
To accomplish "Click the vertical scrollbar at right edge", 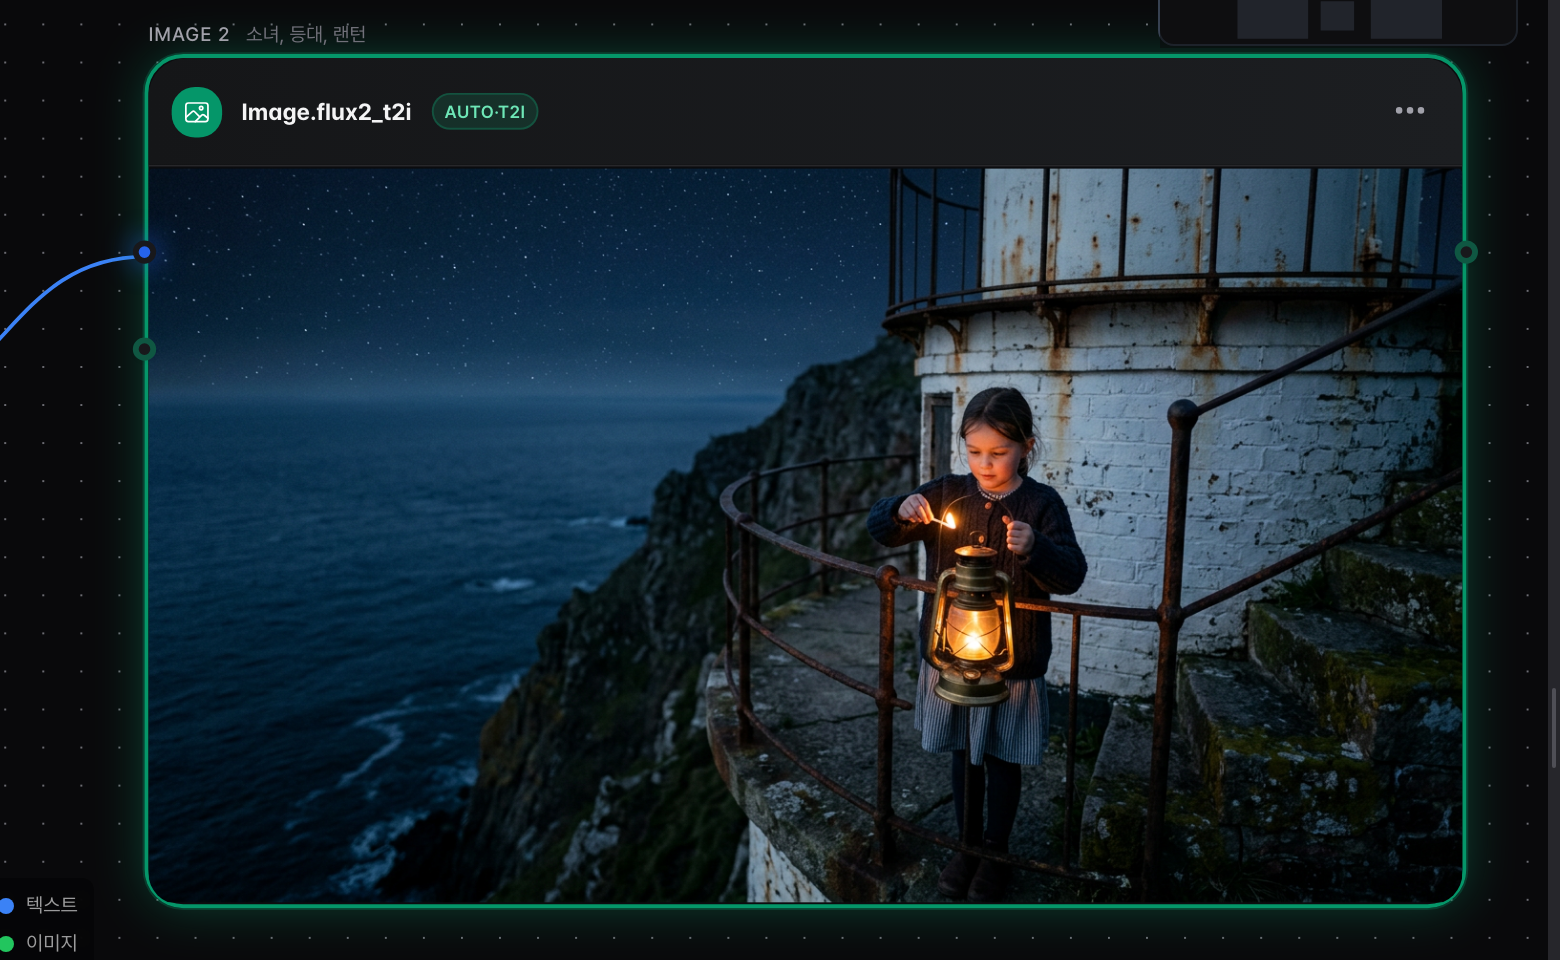I will (x=1554, y=728).
